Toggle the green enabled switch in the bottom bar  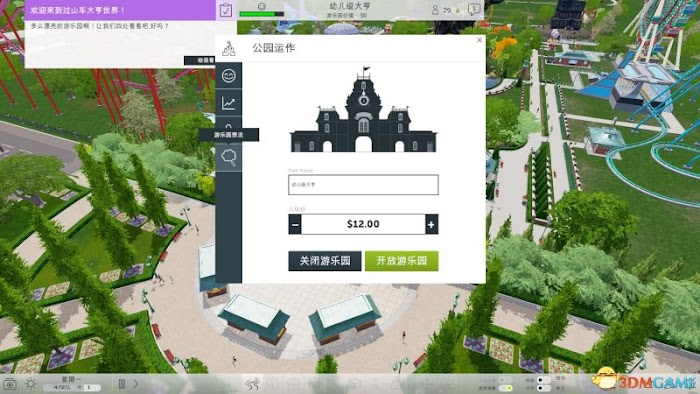pos(505,388)
